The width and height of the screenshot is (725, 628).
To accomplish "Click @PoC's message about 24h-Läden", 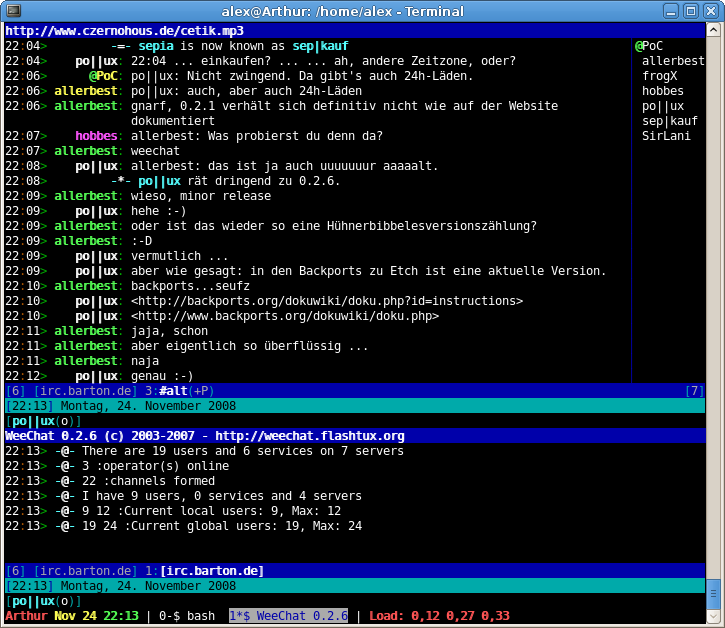I will 302,76.
